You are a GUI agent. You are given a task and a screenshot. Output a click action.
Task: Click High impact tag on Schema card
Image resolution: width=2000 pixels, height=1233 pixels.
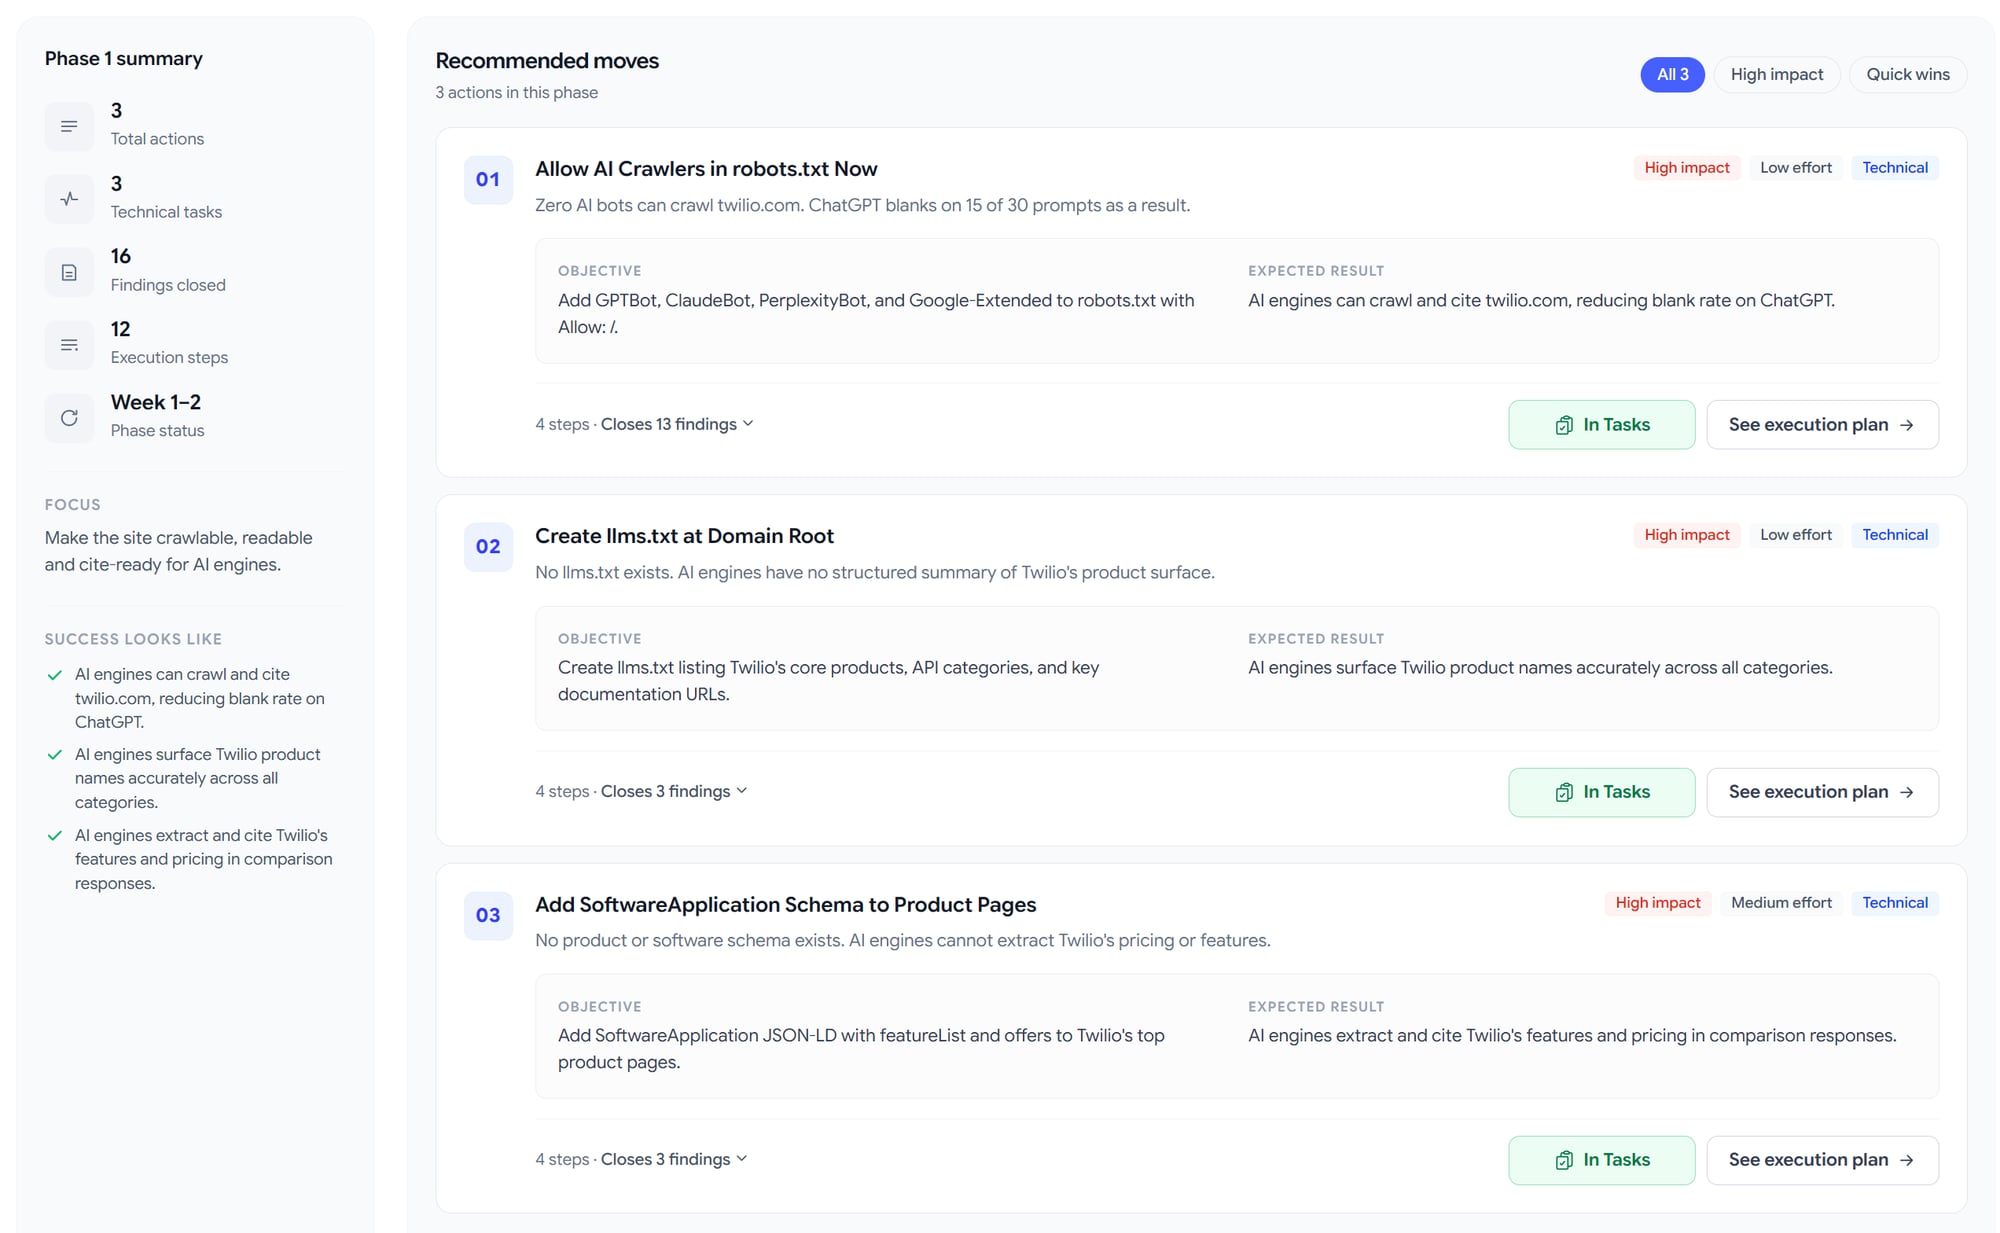(1658, 903)
